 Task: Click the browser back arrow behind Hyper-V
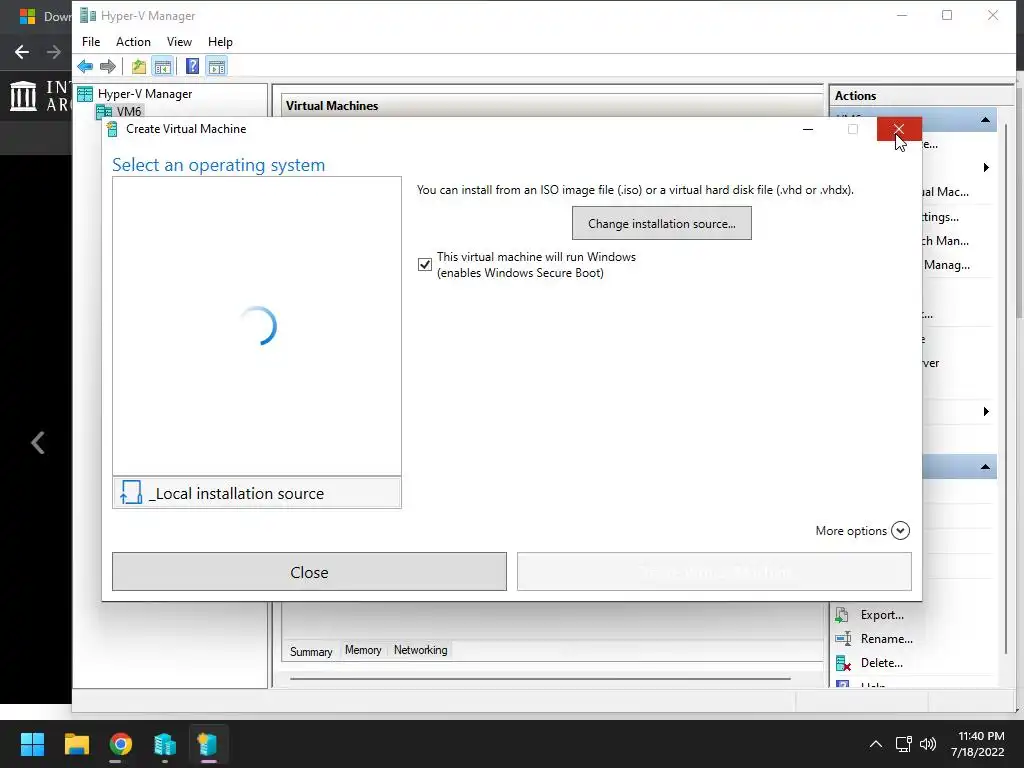(22, 52)
